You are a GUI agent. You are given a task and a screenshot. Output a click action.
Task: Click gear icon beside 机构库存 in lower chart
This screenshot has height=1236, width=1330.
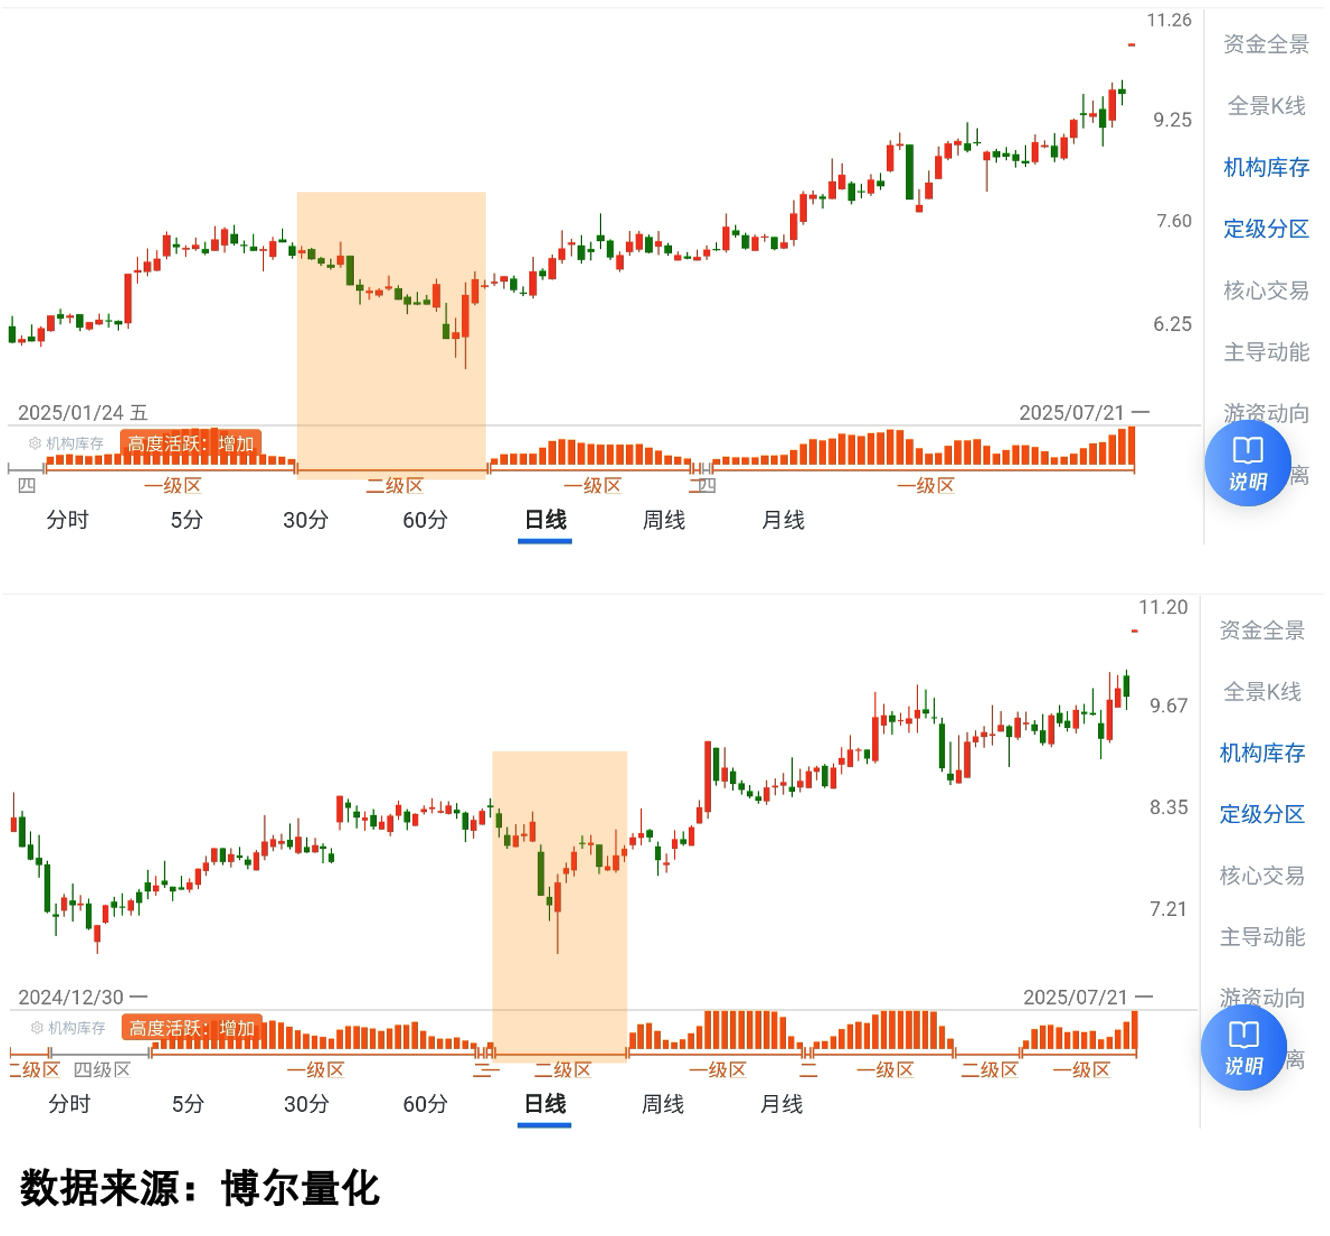pos(37,1027)
